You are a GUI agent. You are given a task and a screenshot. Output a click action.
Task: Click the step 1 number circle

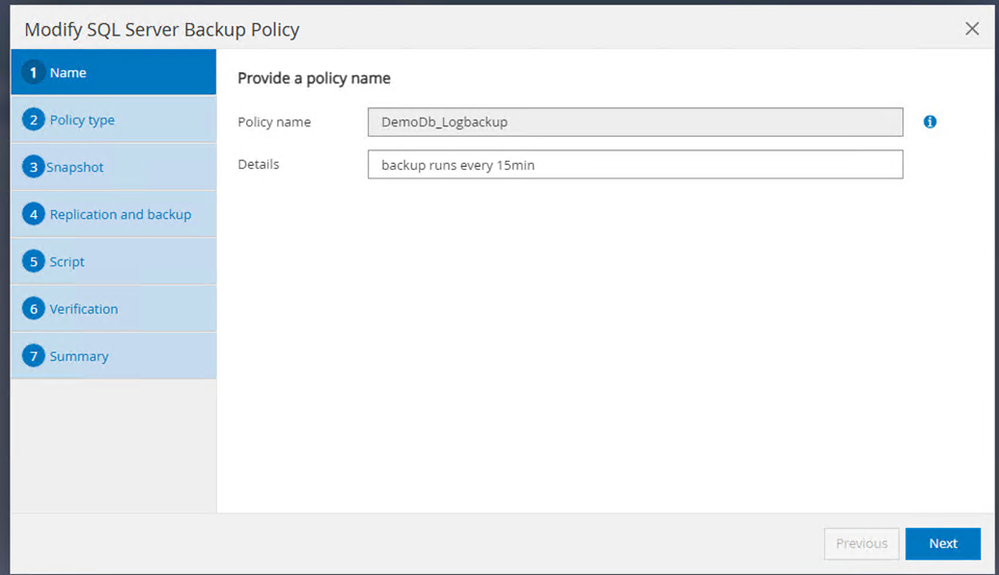pos(34,73)
